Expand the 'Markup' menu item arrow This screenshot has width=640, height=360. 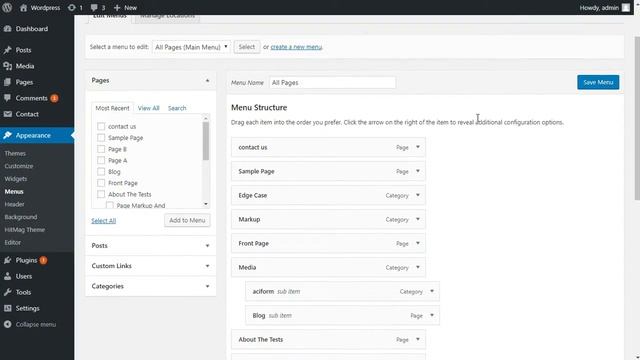(x=418, y=219)
